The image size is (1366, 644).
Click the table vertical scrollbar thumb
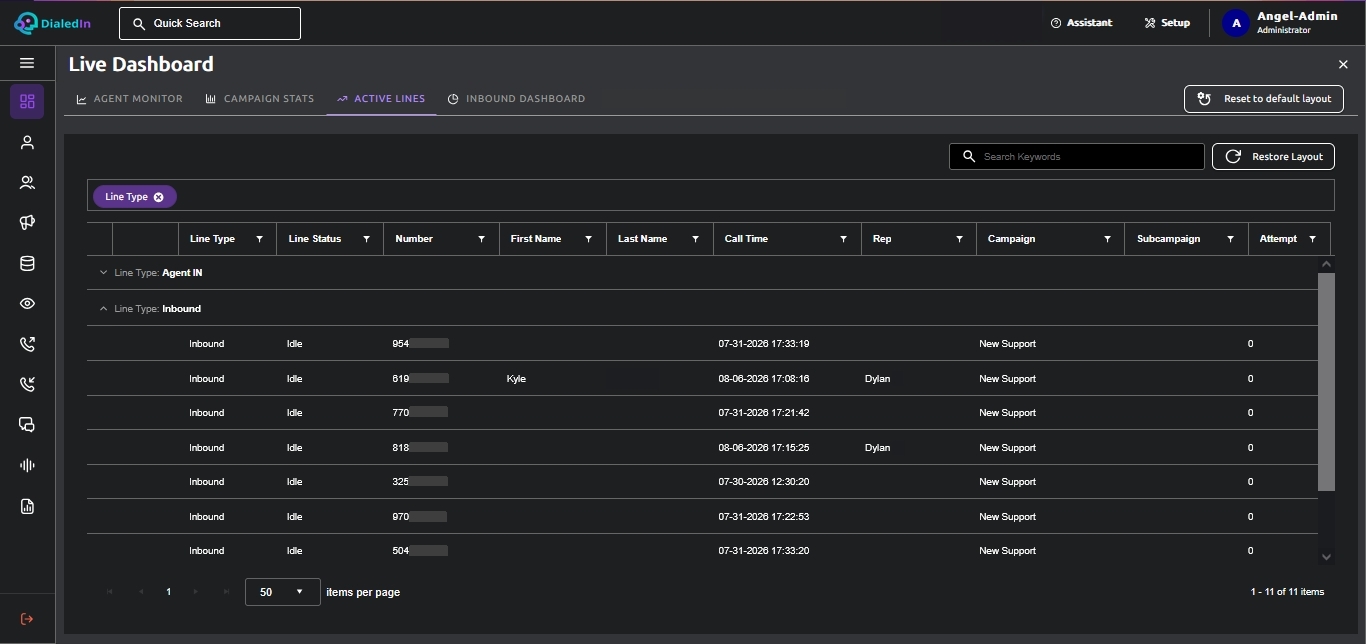(1326, 381)
